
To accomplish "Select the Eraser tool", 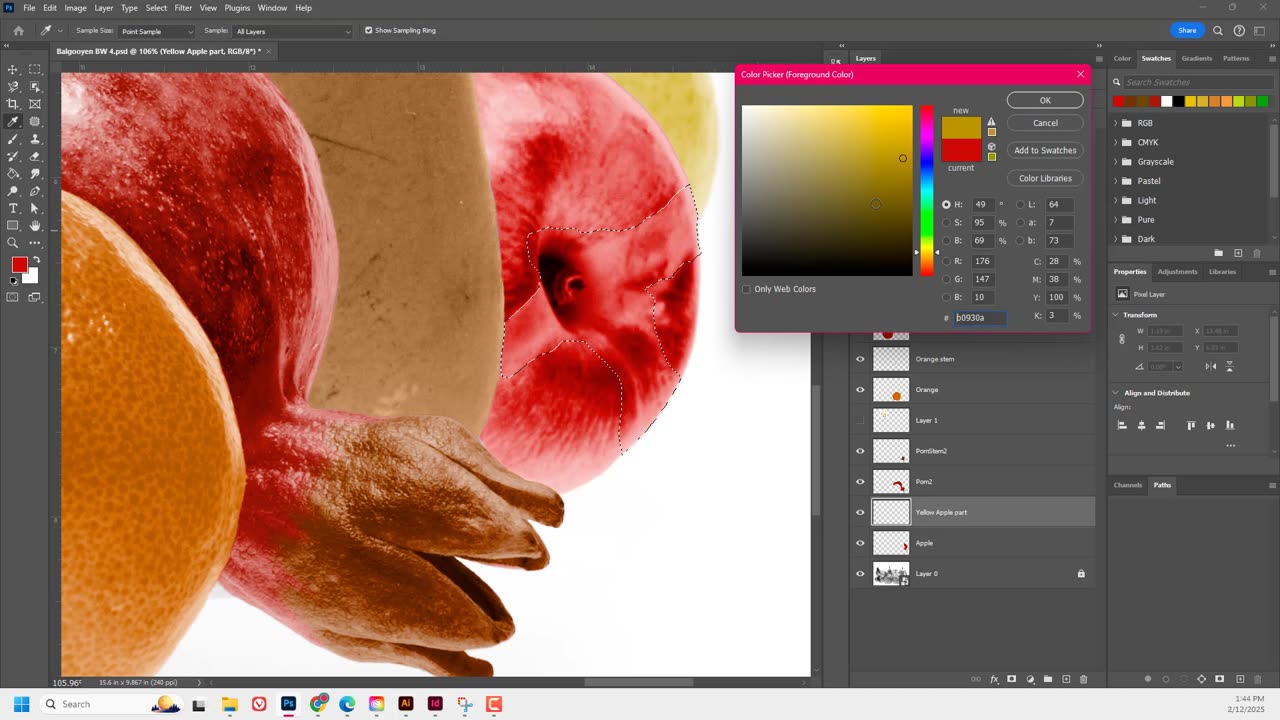I will click(35, 156).
